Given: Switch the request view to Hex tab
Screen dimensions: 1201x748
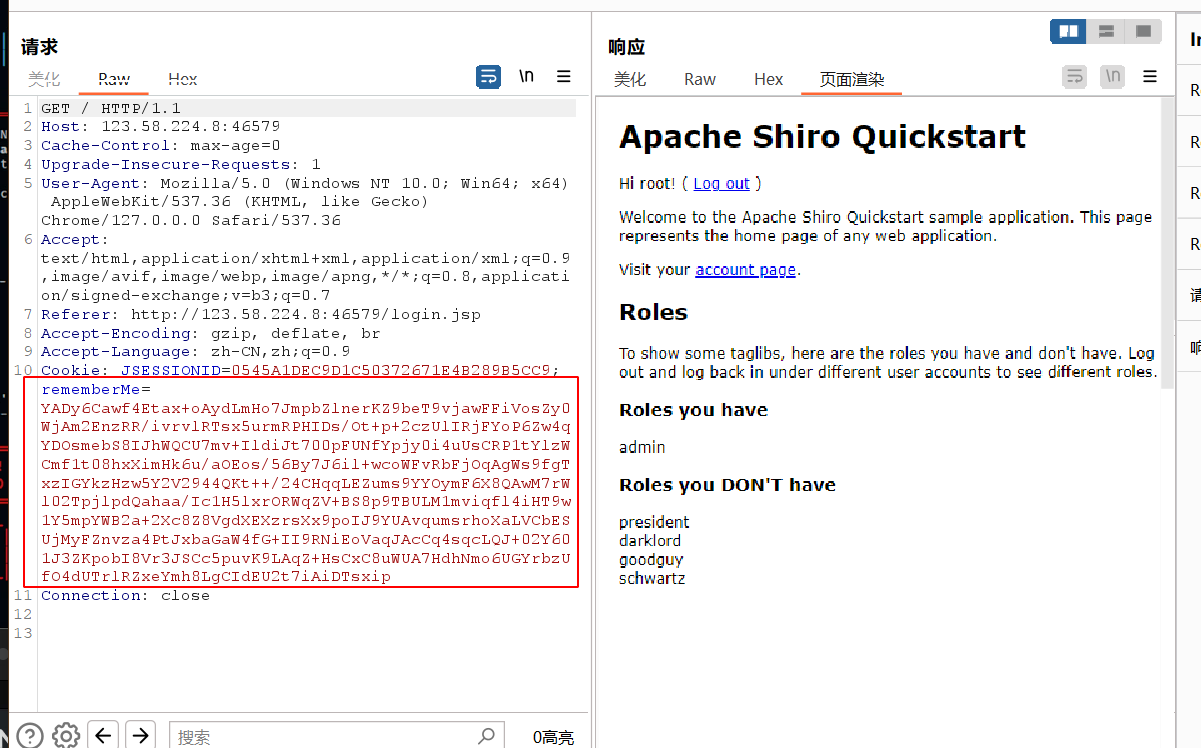Looking at the screenshot, I should tap(182, 79).
